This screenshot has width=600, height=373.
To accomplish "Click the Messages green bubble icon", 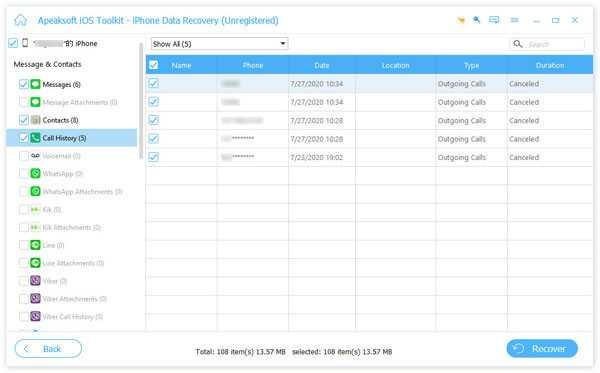I will (36, 84).
